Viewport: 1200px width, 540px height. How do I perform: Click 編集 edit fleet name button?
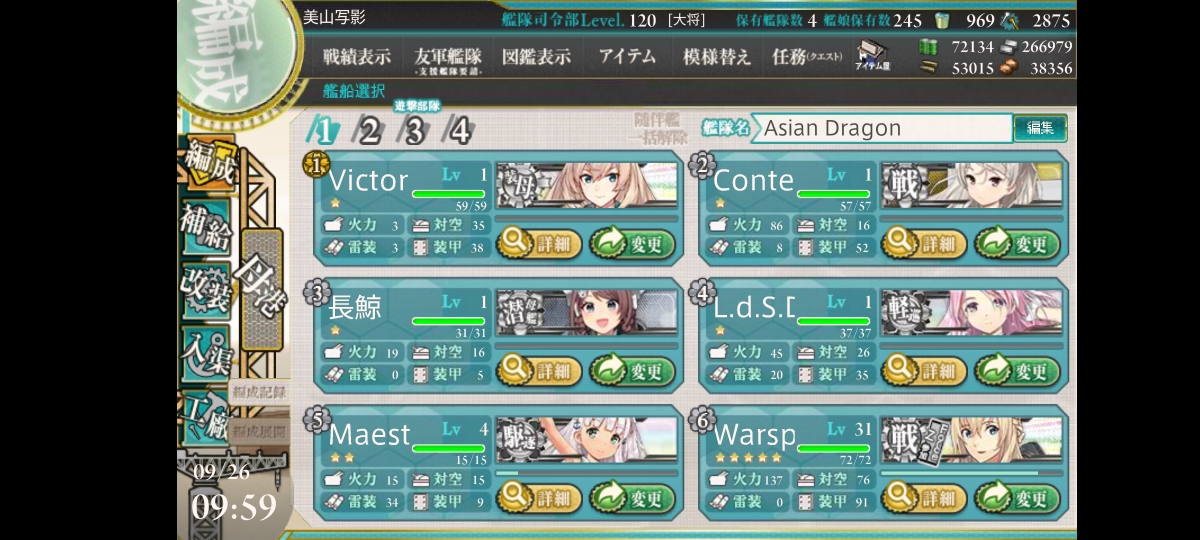[1040, 128]
